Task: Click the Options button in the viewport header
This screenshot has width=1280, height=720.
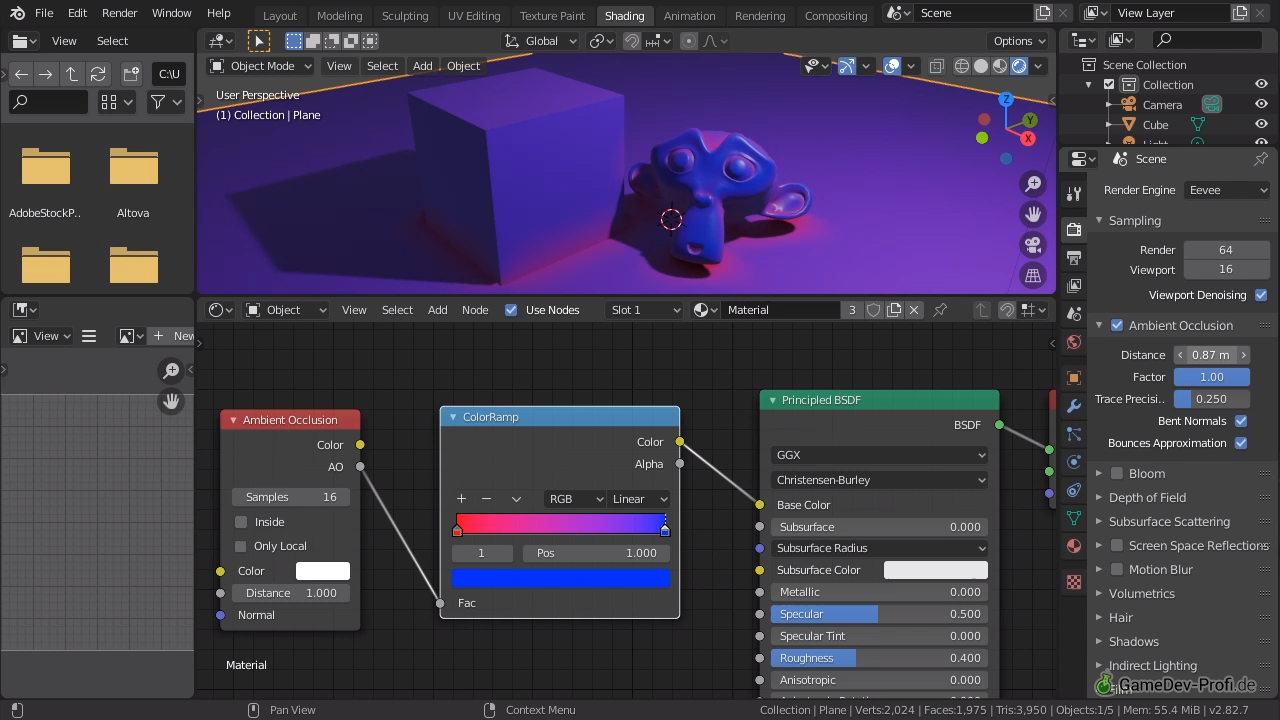Action: [x=1019, y=41]
